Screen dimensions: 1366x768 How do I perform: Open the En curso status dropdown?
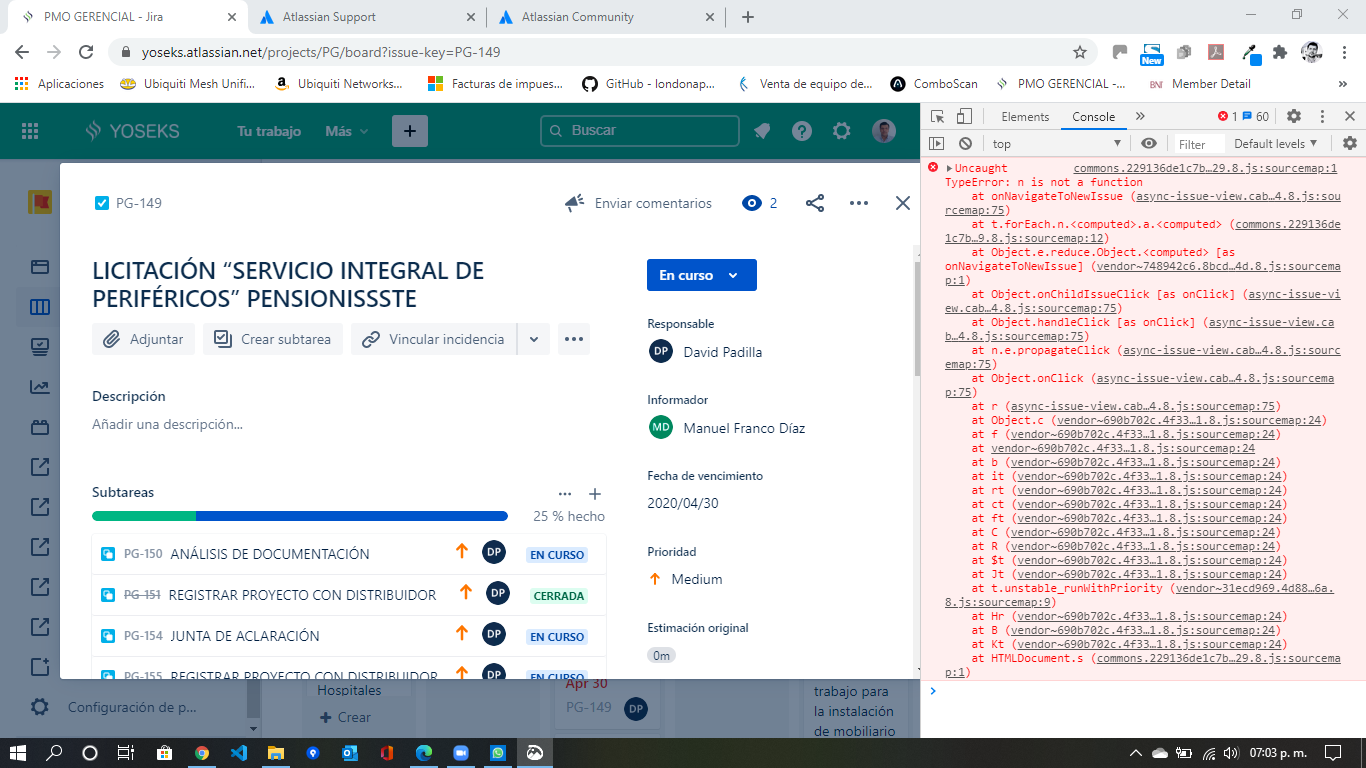(702, 275)
